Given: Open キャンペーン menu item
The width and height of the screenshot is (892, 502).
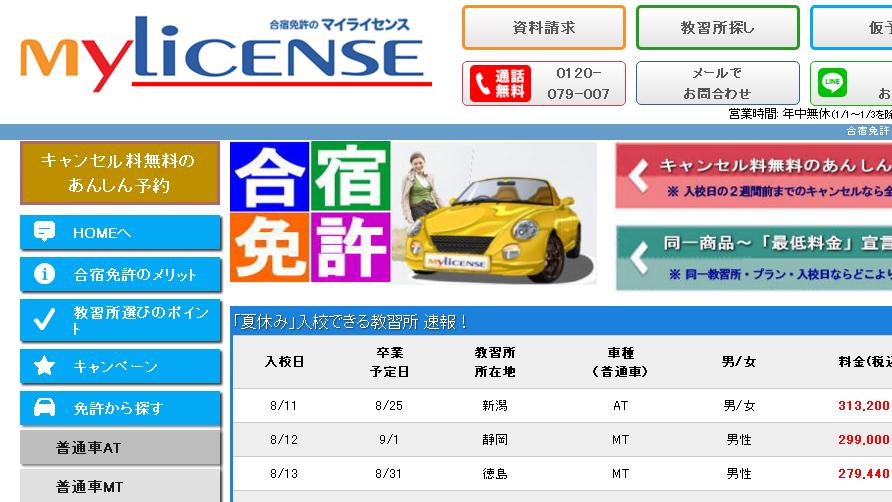Looking at the screenshot, I should coord(121,366).
